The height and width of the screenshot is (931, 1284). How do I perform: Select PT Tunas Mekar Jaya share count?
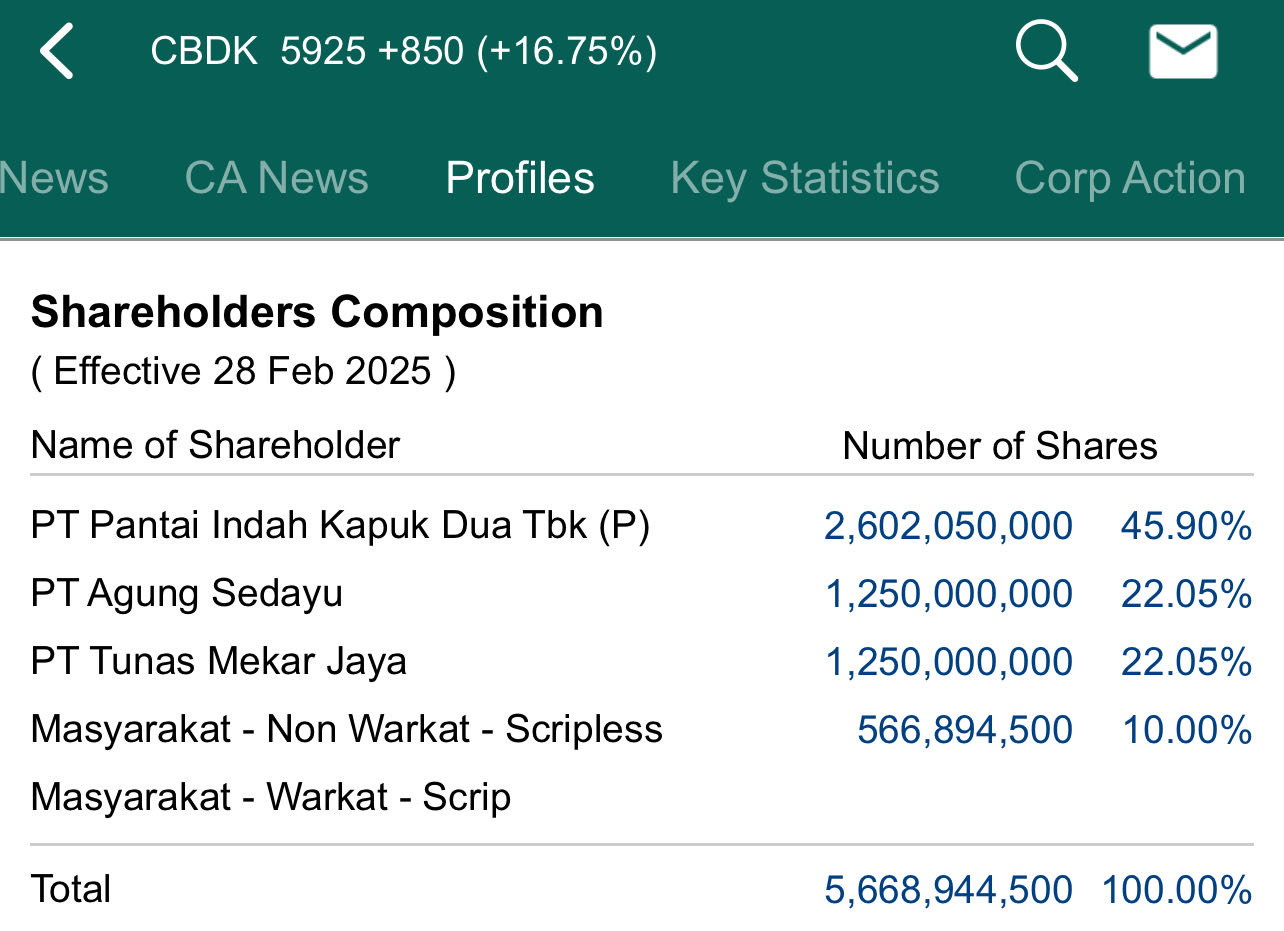tap(948, 661)
